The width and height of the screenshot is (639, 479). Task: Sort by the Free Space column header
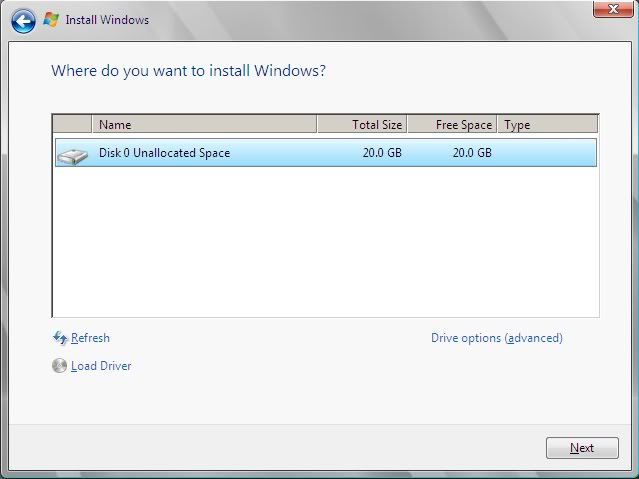pyautogui.click(x=452, y=124)
